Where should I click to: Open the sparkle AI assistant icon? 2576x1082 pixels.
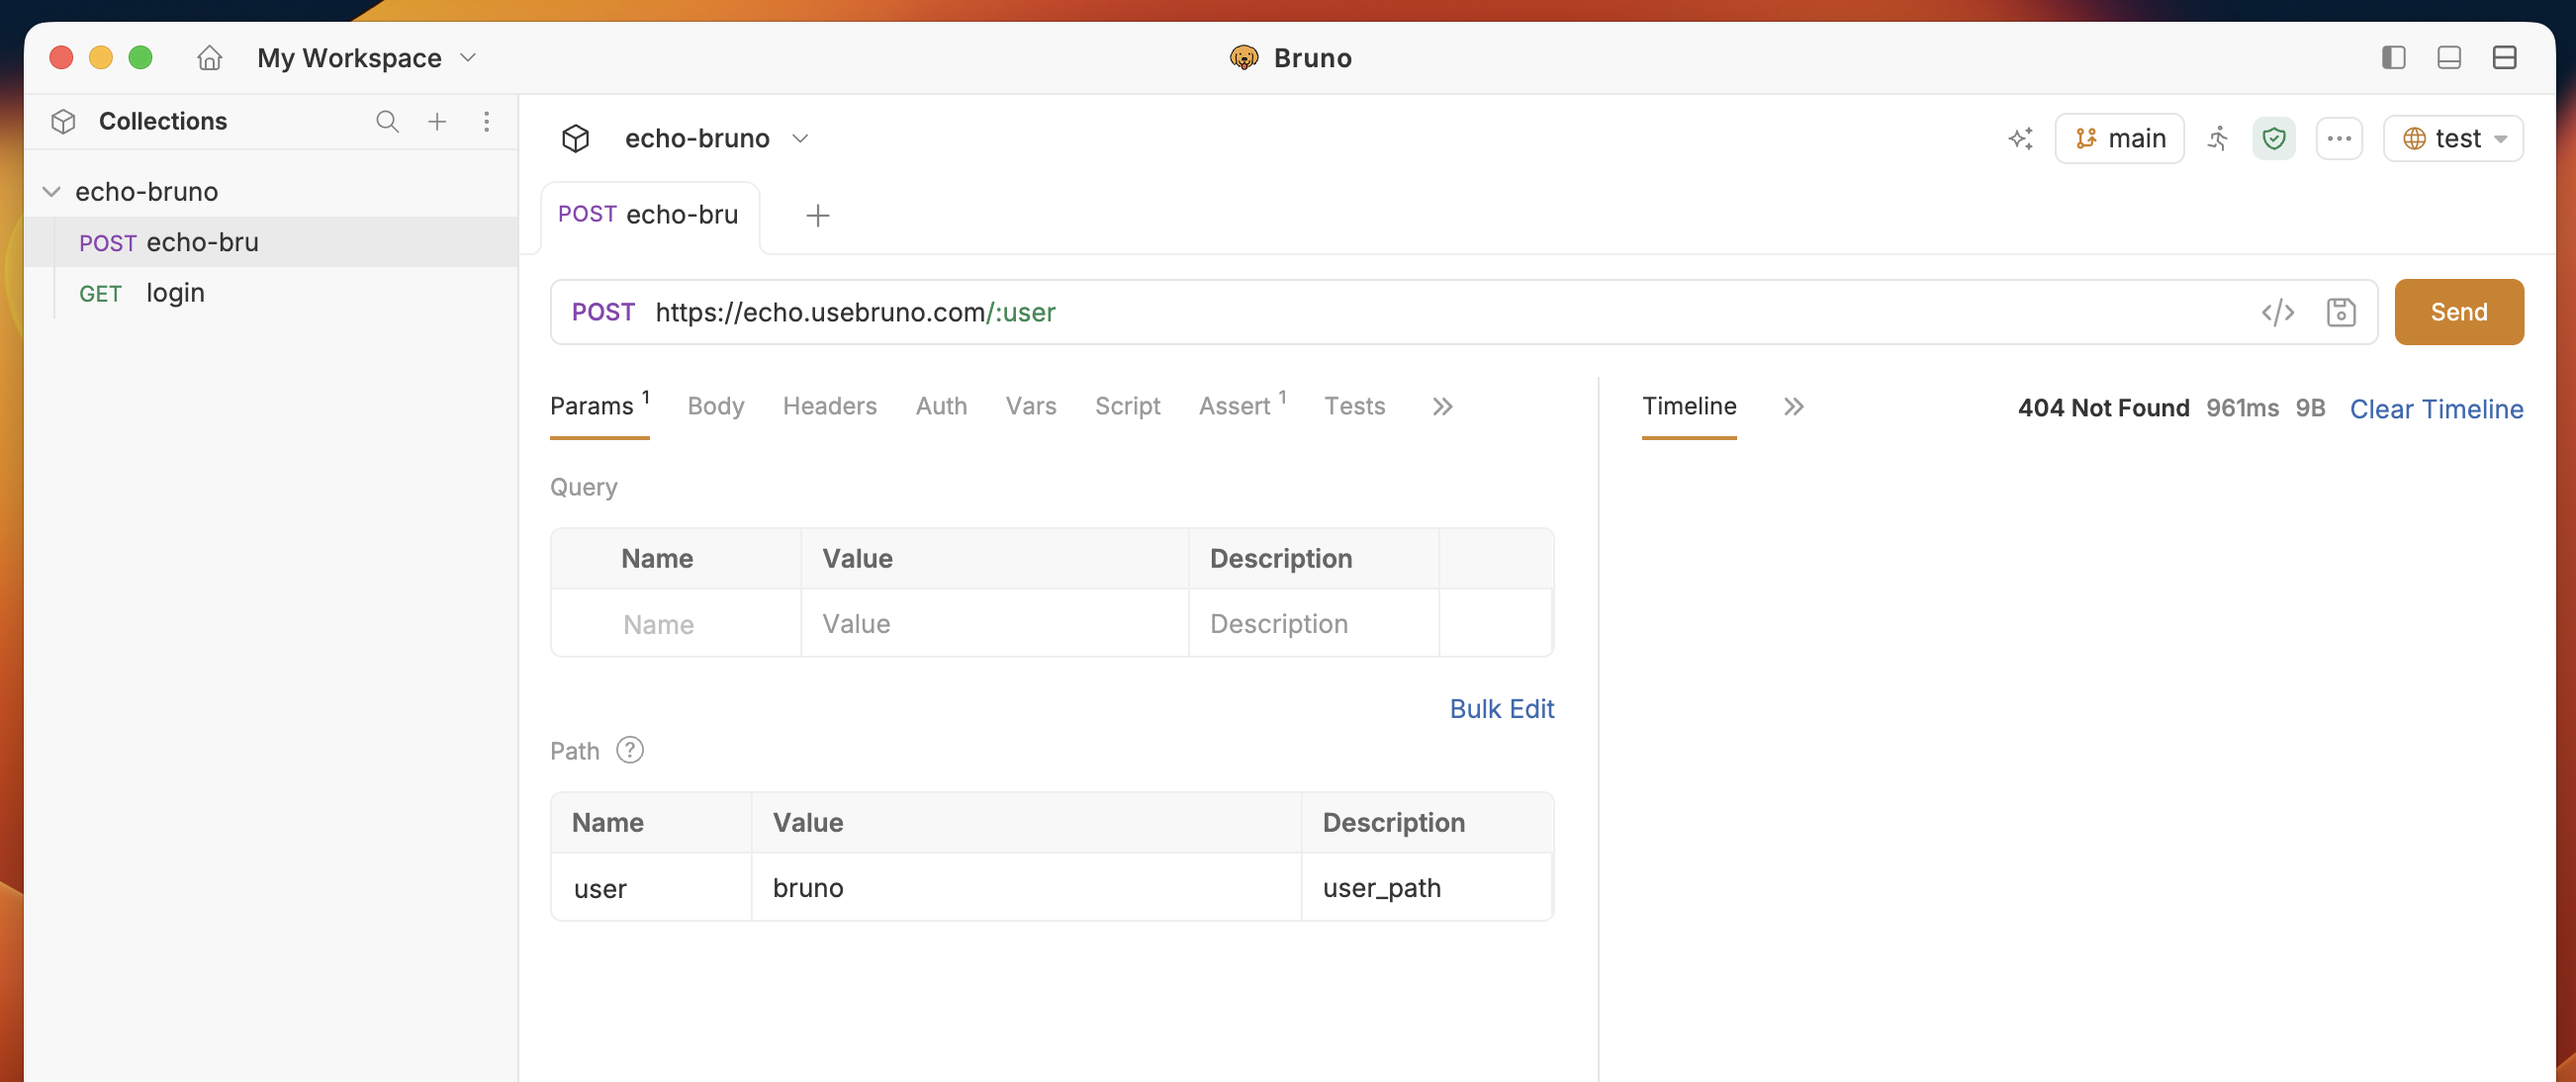click(2020, 138)
